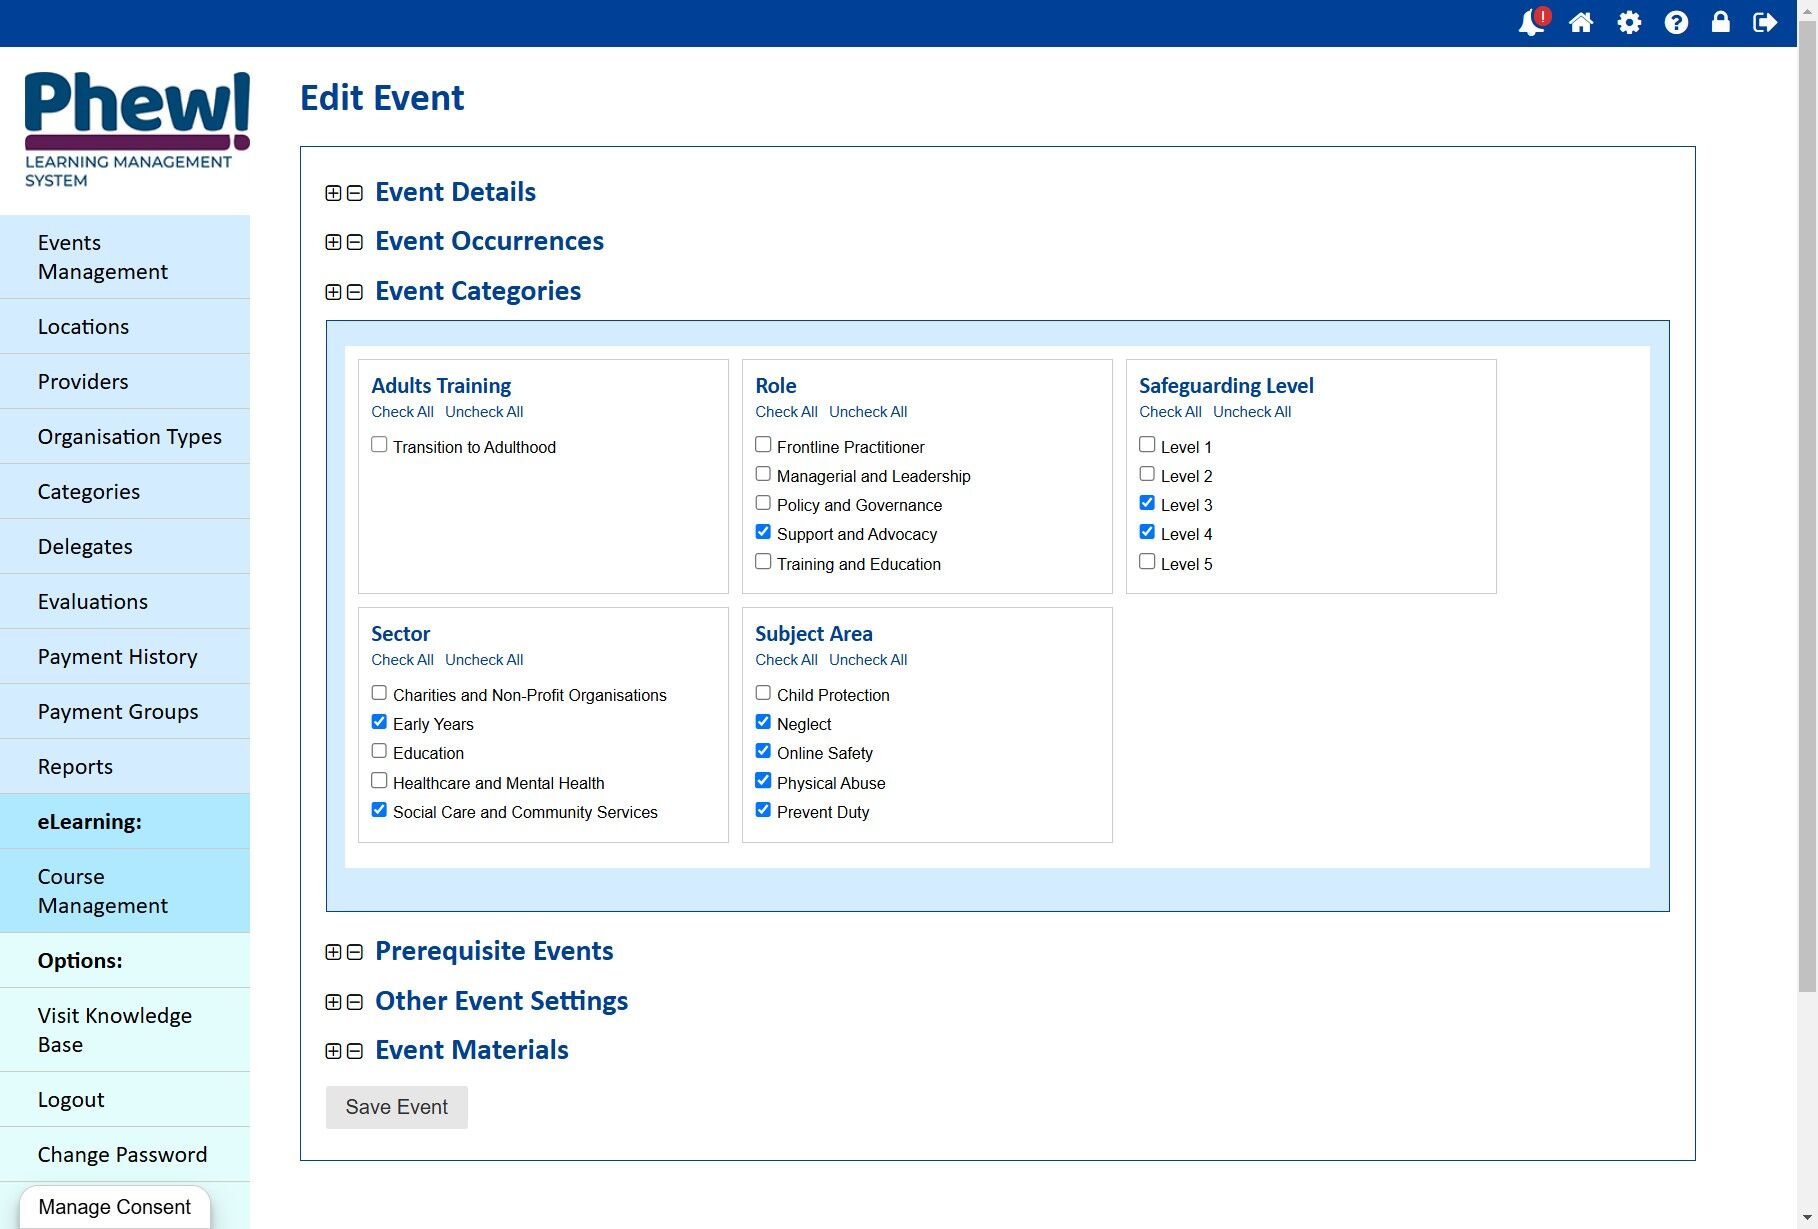Open Reports sidebar item
Image resolution: width=1818 pixels, height=1229 pixels.
tap(125, 767)
